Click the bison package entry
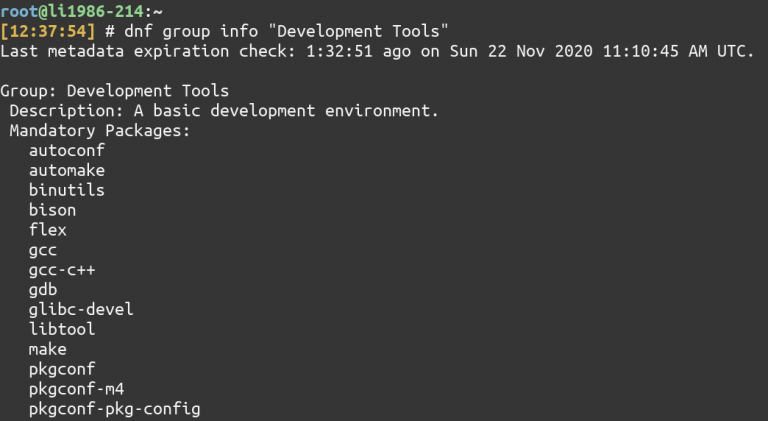The width and height of the screenshot is (768, 421). [x=52, y=210]
